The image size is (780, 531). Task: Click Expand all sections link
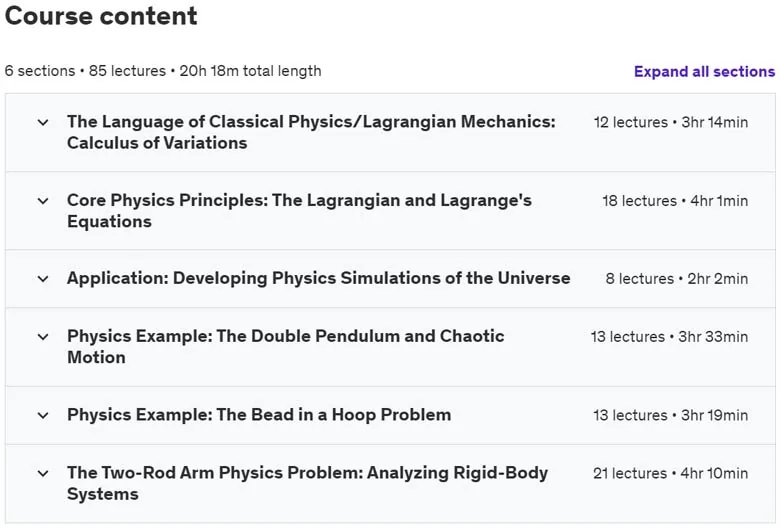coord(704,72)
